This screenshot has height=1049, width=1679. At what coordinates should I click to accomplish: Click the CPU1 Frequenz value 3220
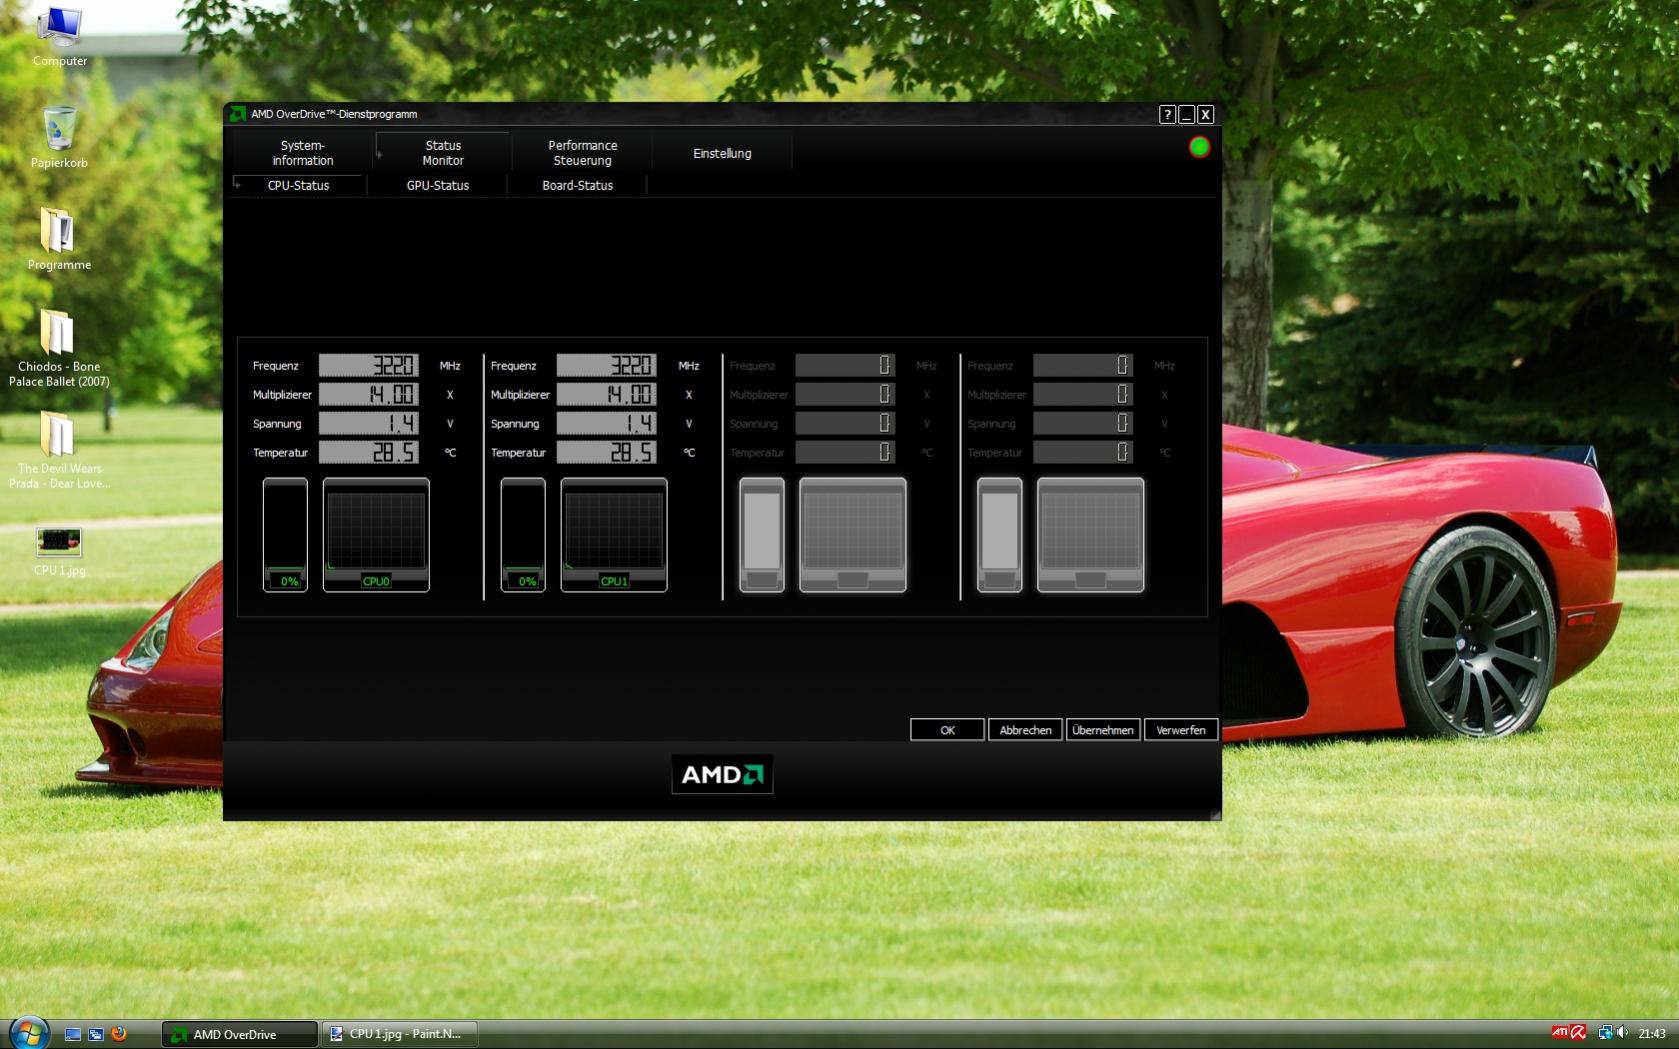(x=607, y=365)
